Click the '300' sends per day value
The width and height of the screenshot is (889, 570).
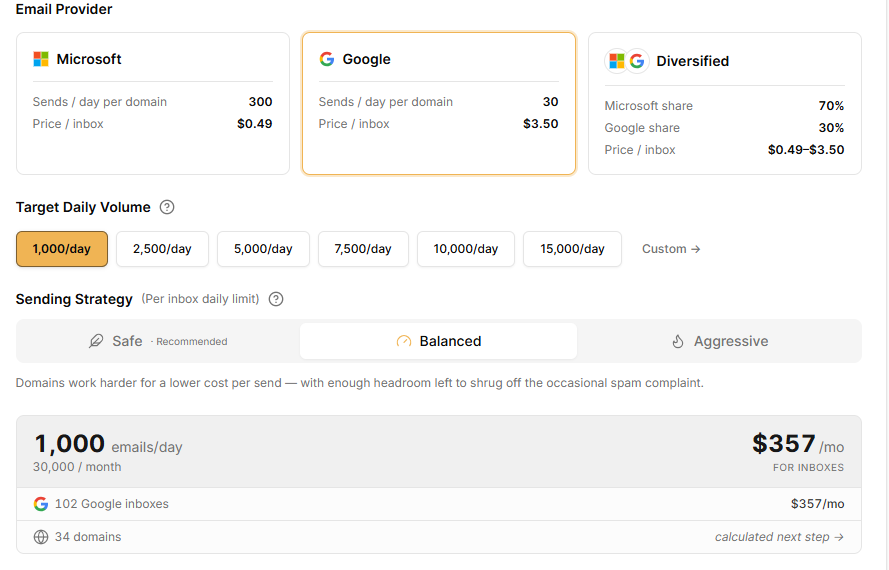click(260, 102)
